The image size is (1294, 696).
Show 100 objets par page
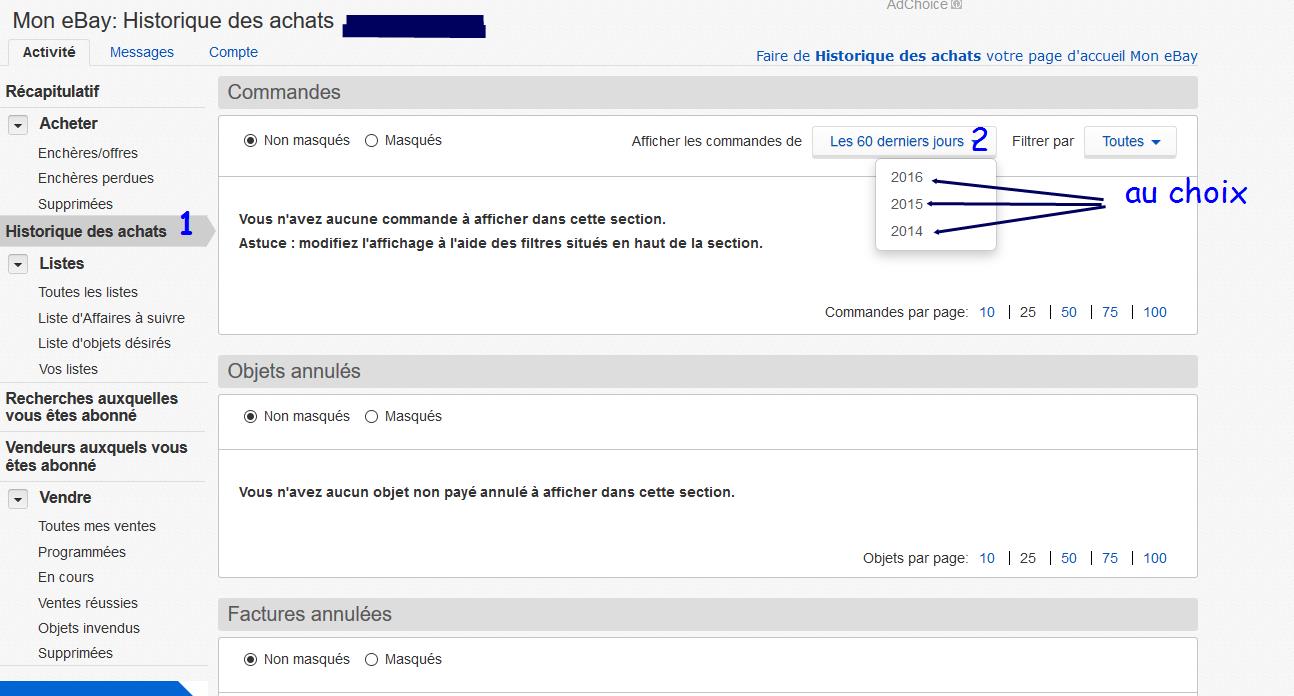point(1155,558)
